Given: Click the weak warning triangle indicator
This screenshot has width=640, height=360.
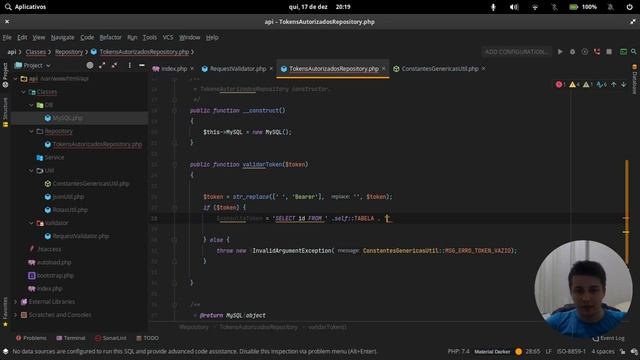Looking at the screenshot, I should (588, 84).
